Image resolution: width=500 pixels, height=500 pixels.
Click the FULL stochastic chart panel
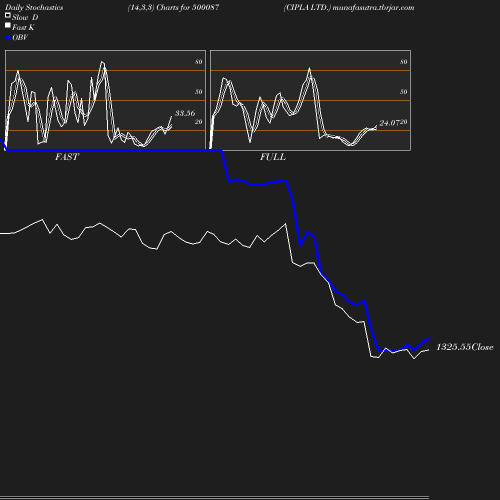pyautogui.click(x=310, y=100)
